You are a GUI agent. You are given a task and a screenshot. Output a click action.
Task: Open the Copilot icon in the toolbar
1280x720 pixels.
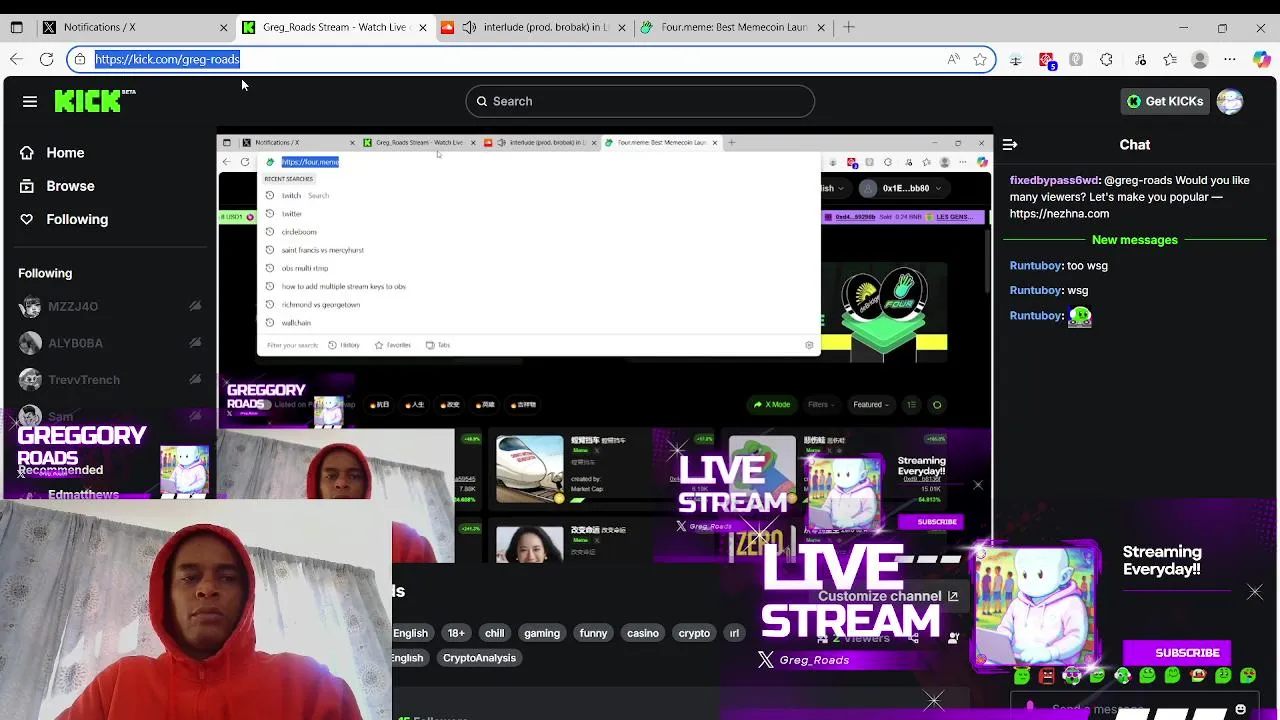1262,59
